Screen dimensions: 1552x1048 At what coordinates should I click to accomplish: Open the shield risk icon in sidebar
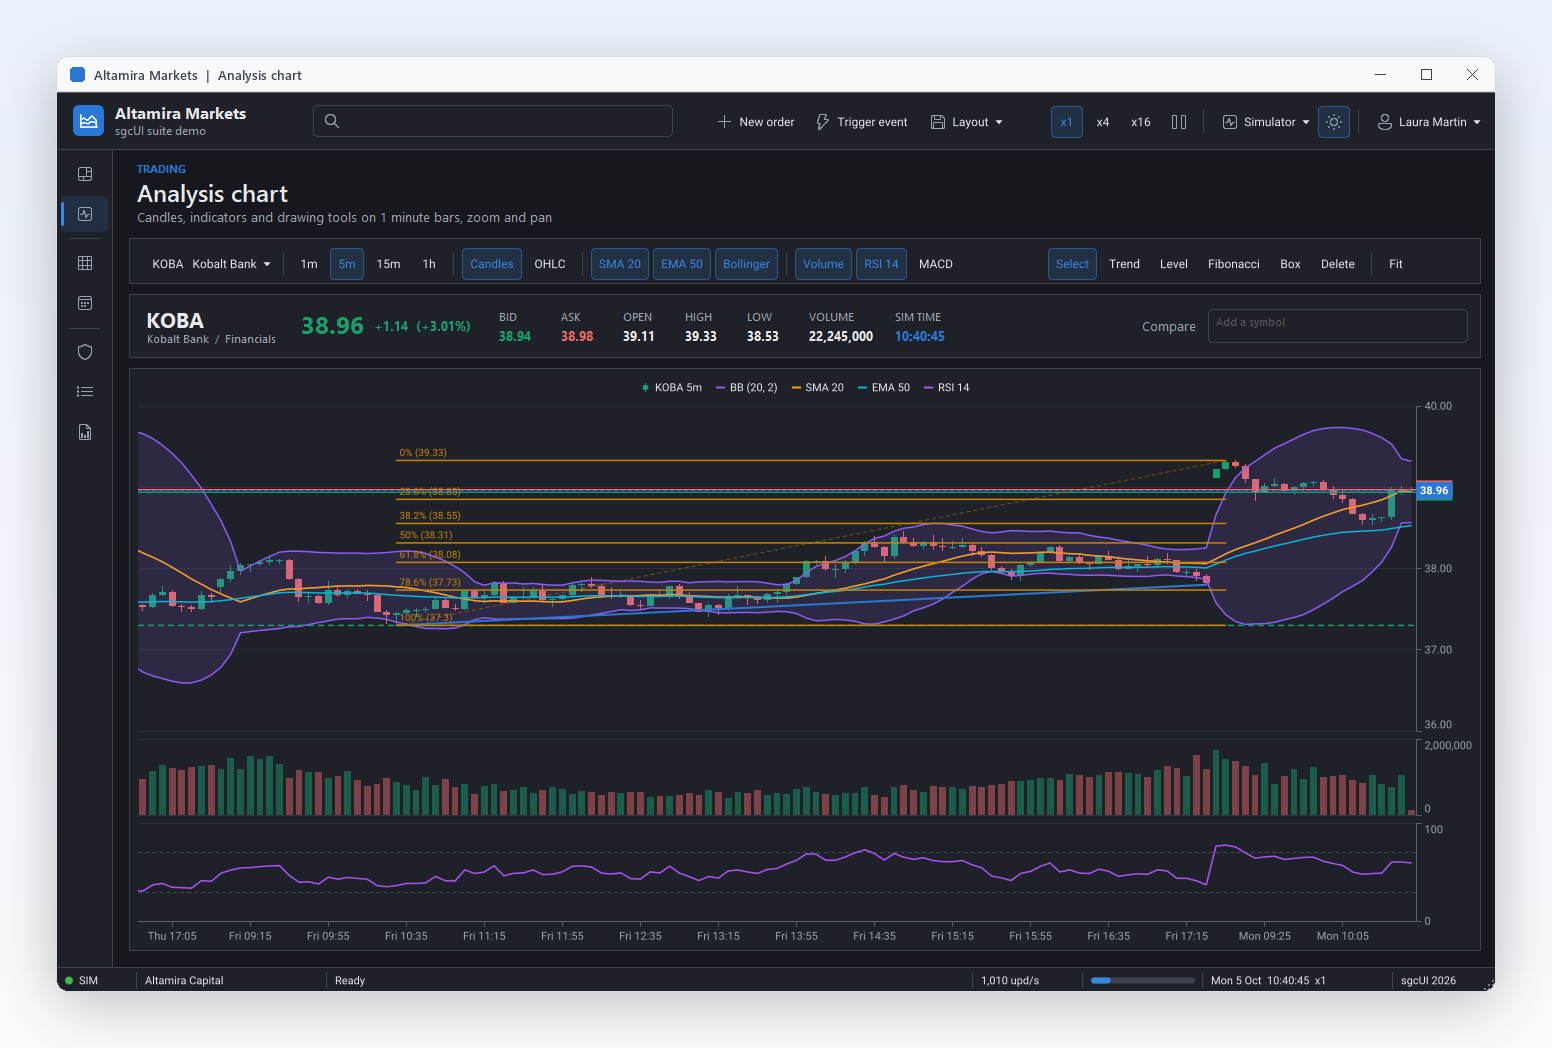click(x=85, y=352)
